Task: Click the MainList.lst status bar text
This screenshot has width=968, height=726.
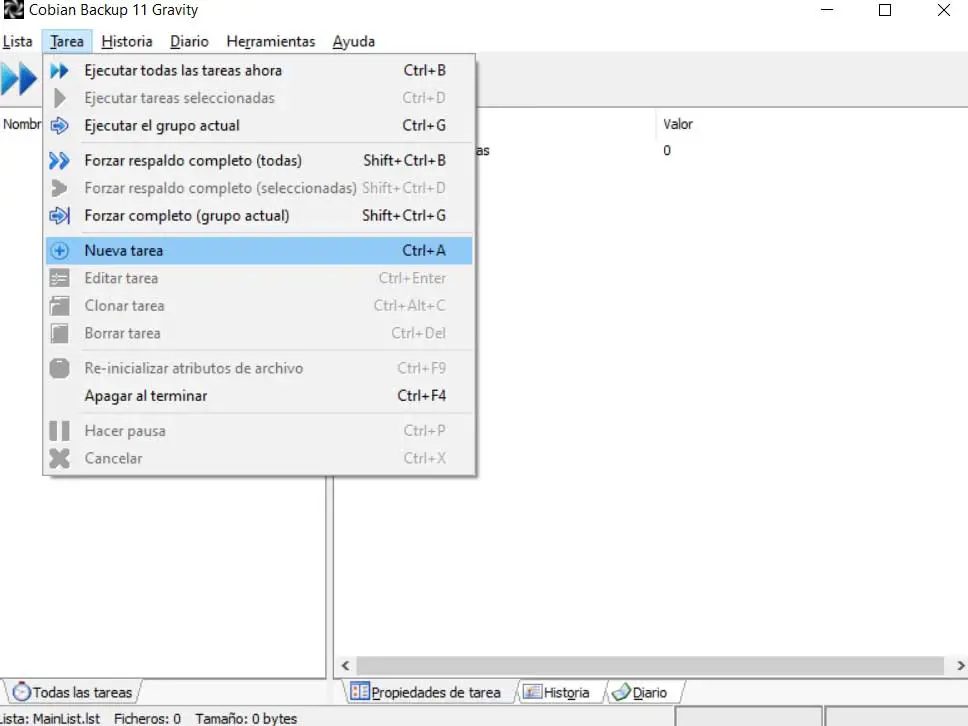Action: [x=50, y=719]
